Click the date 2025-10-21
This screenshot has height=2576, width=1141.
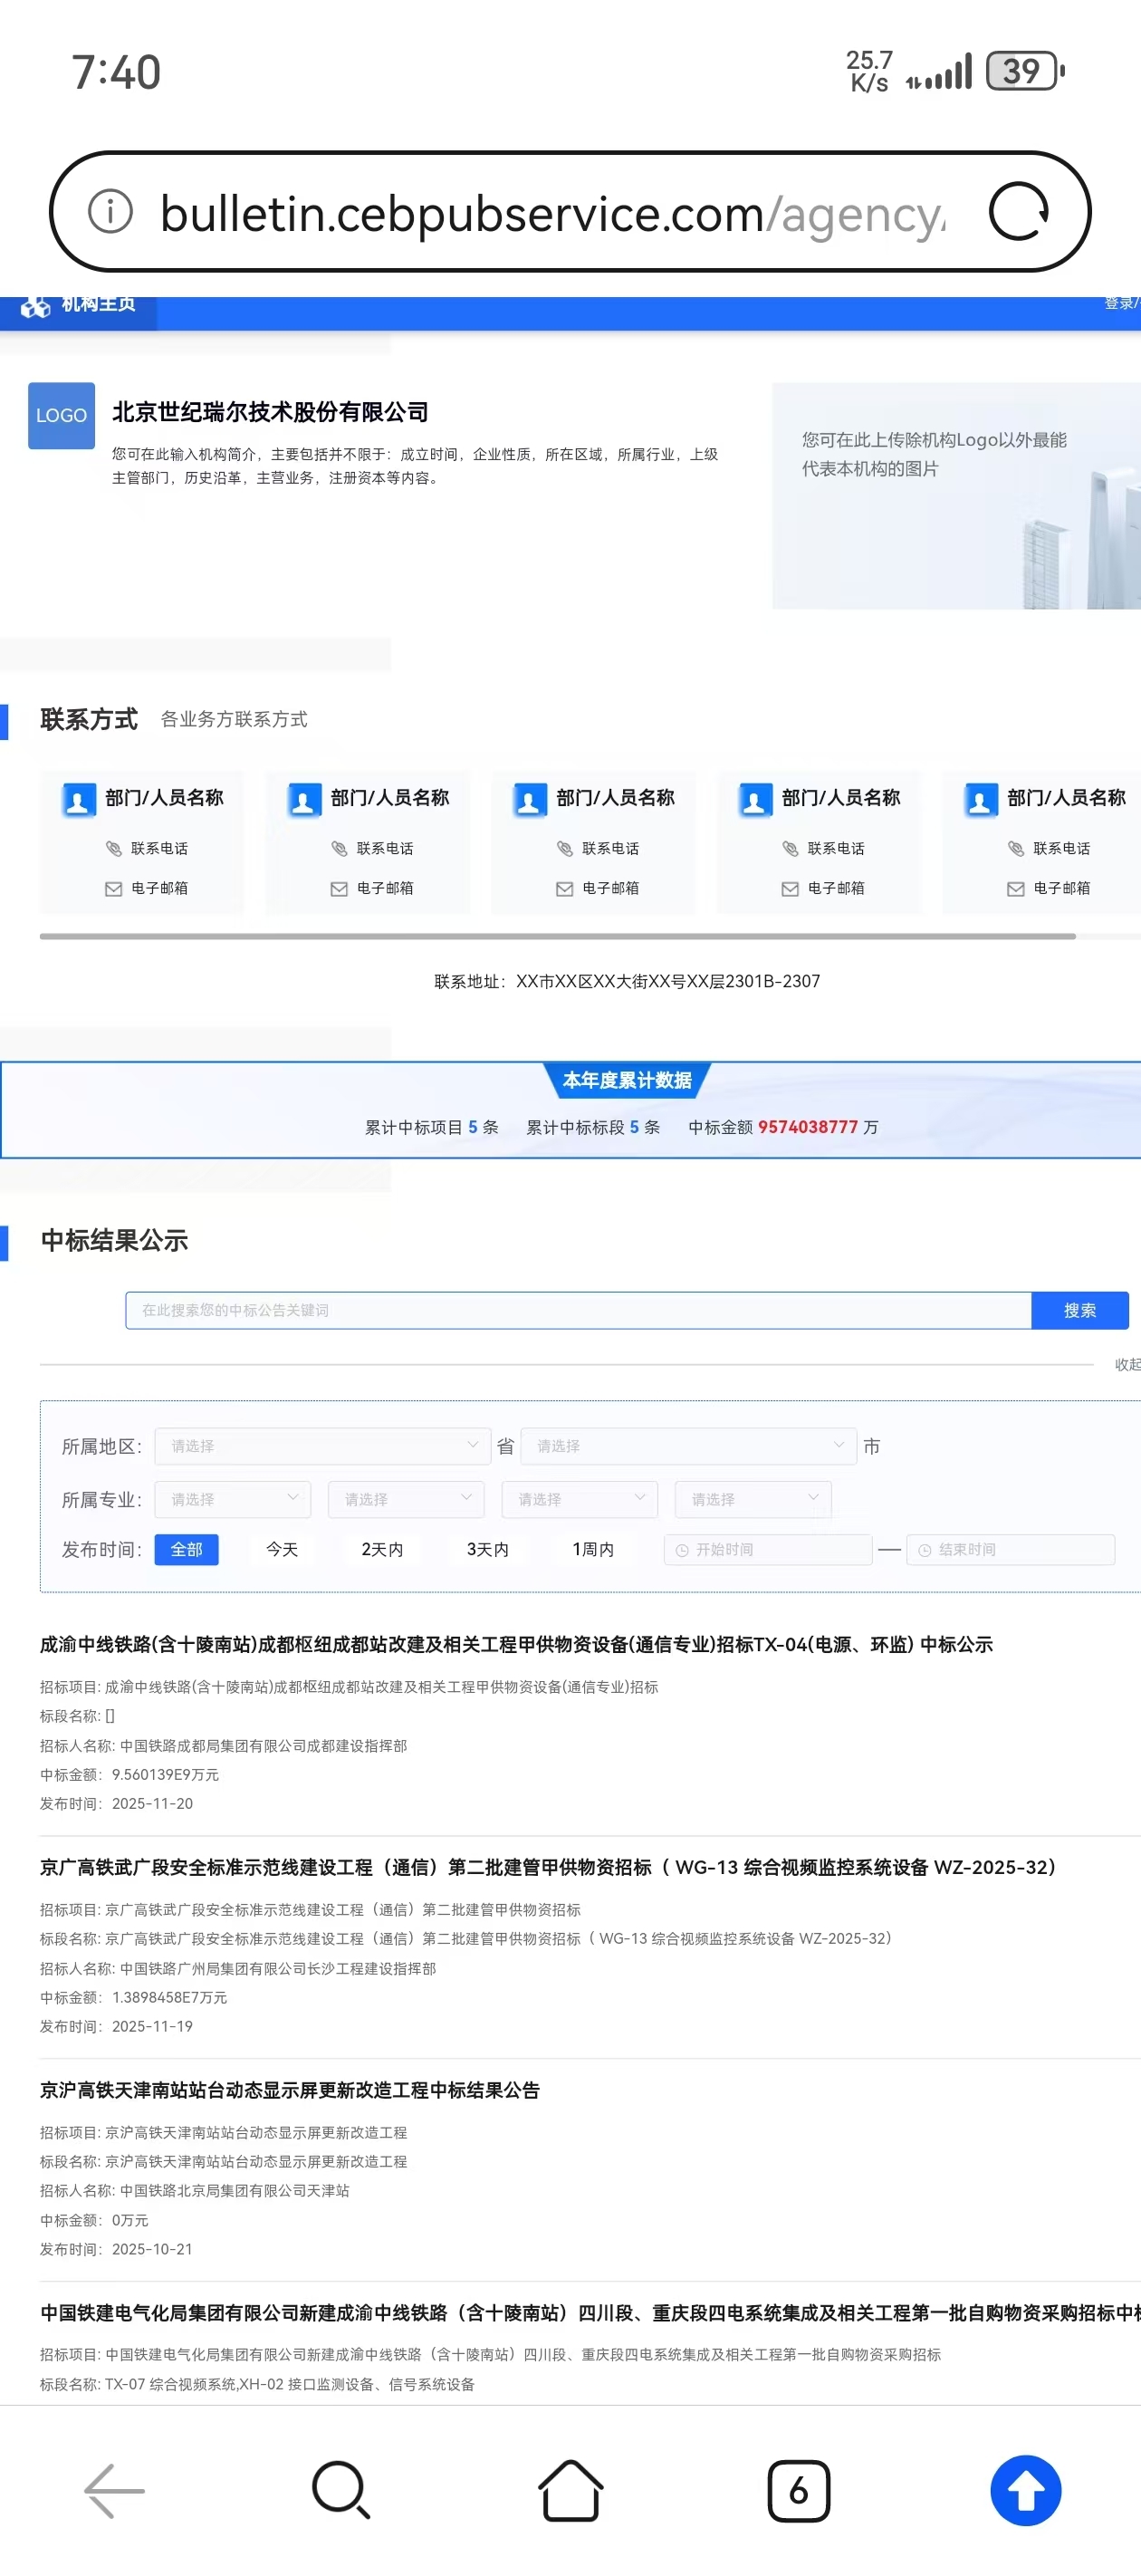pos(152,2249)
